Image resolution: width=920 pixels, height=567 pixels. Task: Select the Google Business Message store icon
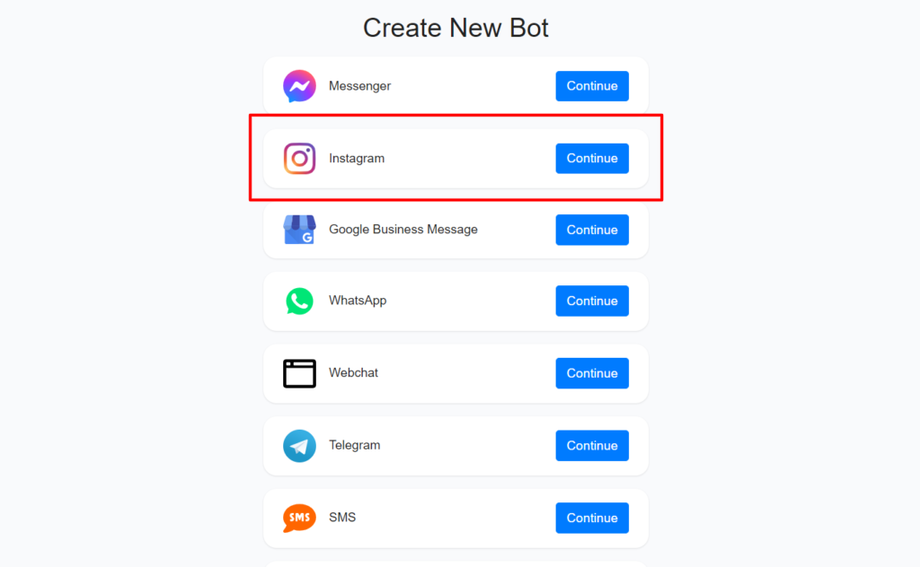tap(299, 230)
